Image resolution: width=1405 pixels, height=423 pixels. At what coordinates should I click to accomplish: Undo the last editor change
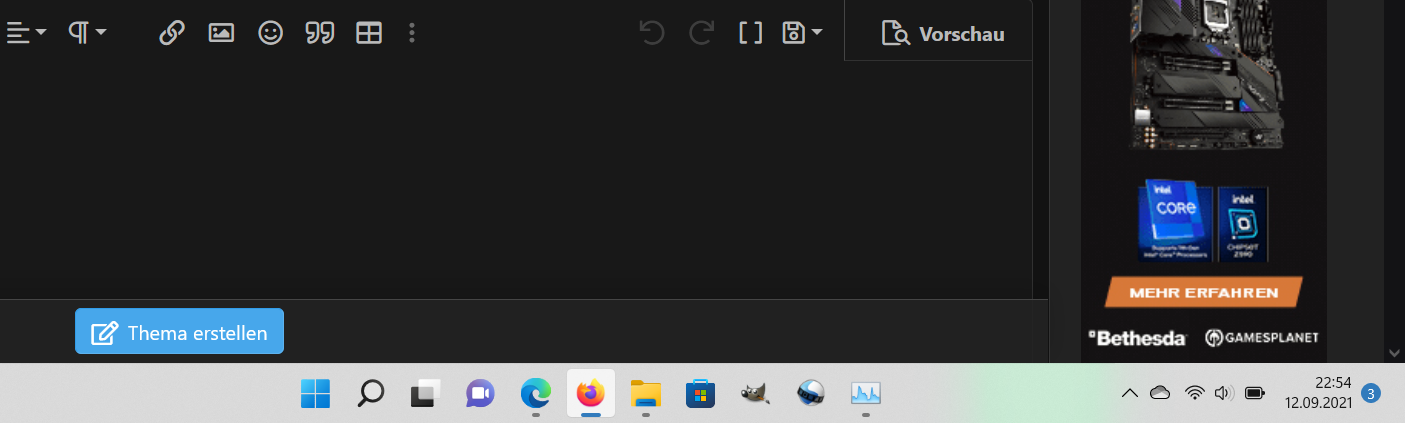tap(652, 33)
